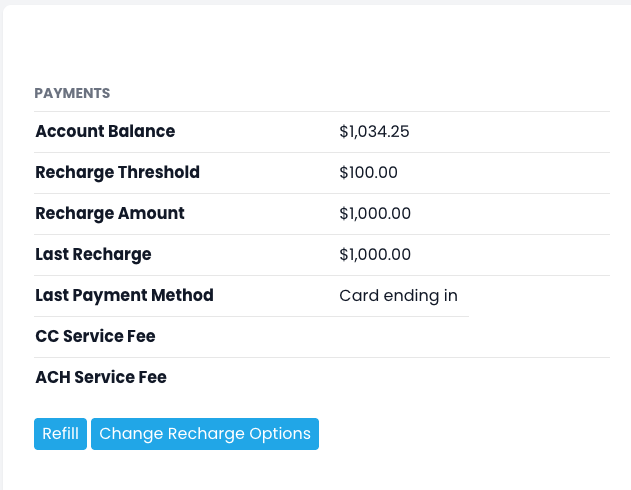Select the Last Recharge label
Image resolution: width=631 pixels, height=490 pixels.
(93, 254)
